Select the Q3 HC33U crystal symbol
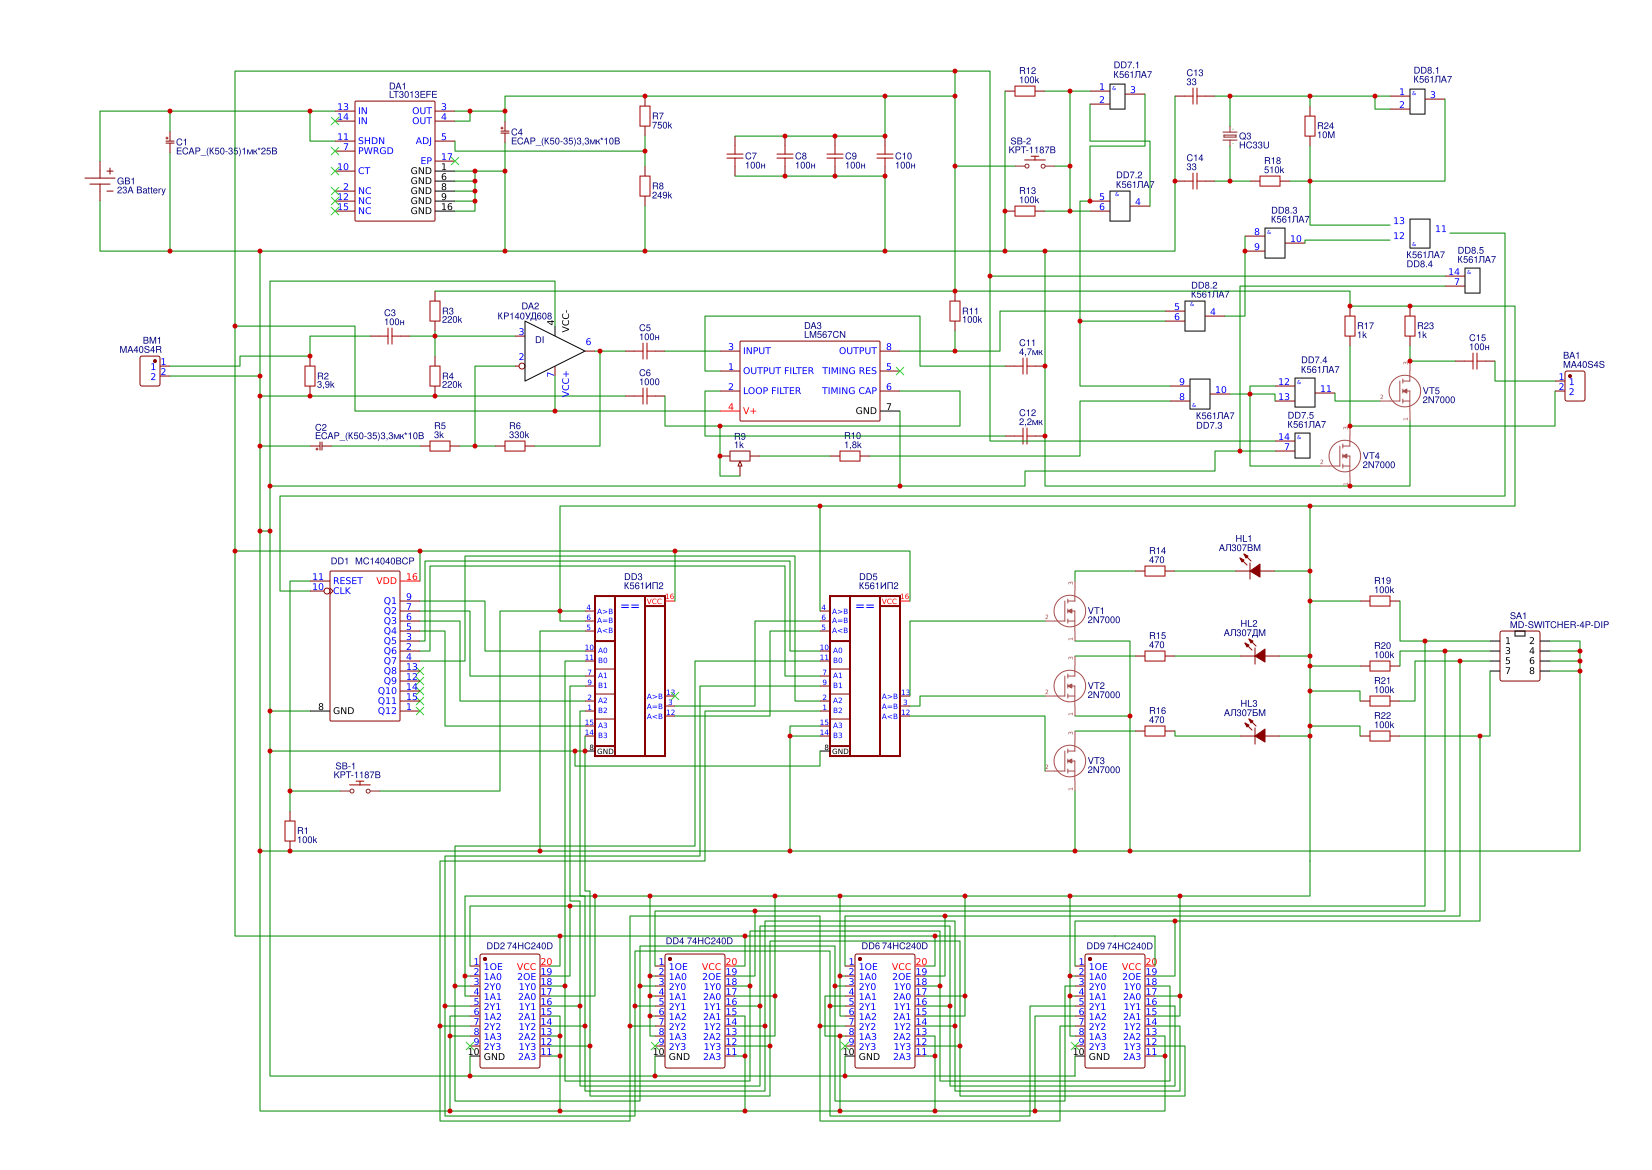The width and height of the screenshot is (1652, 1170). [1230, 136]
